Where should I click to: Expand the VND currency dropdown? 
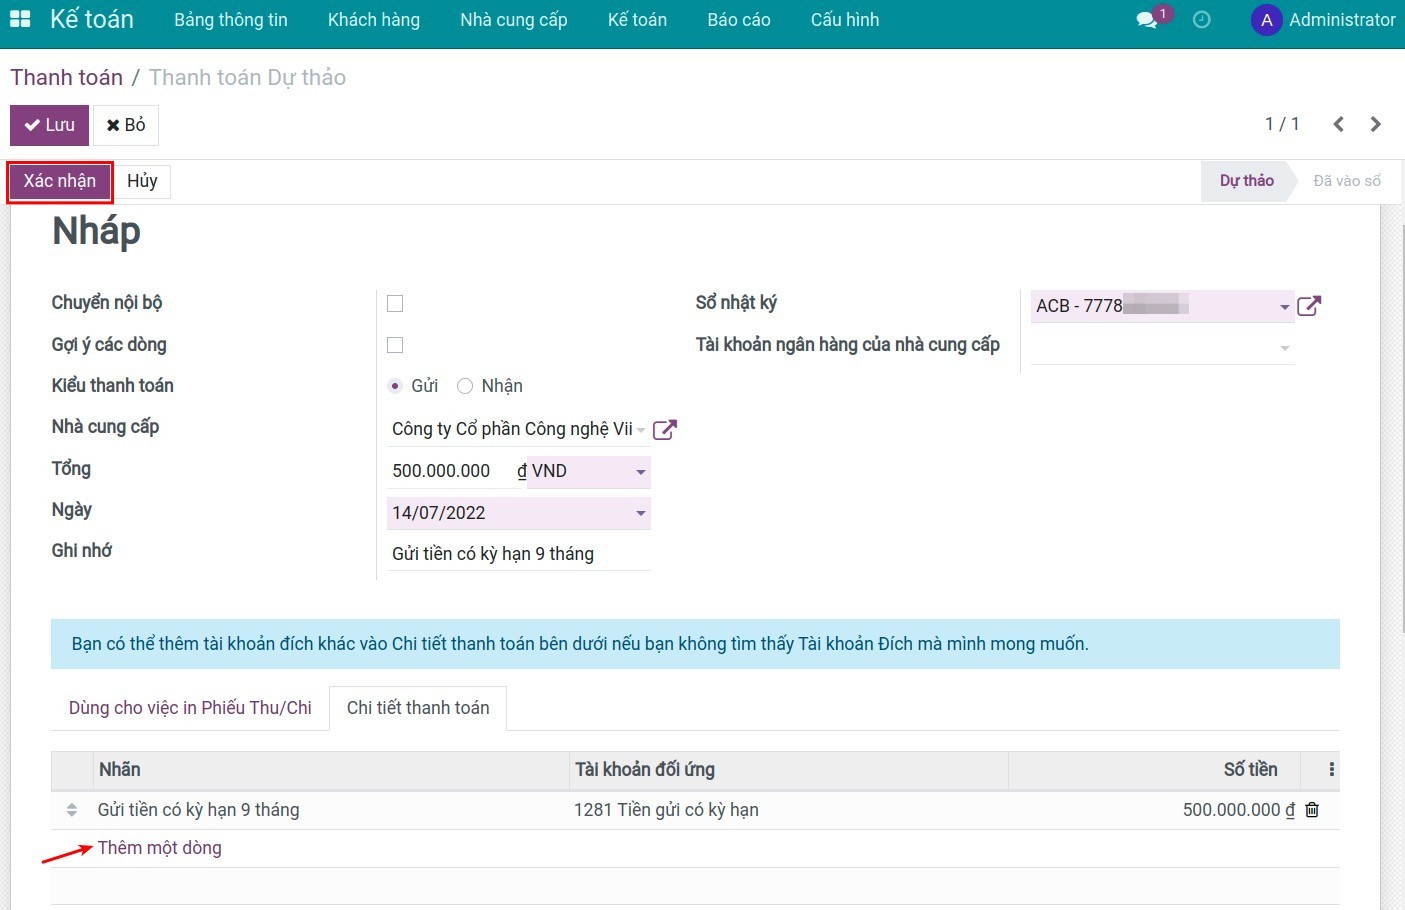[x=640, y=471]
